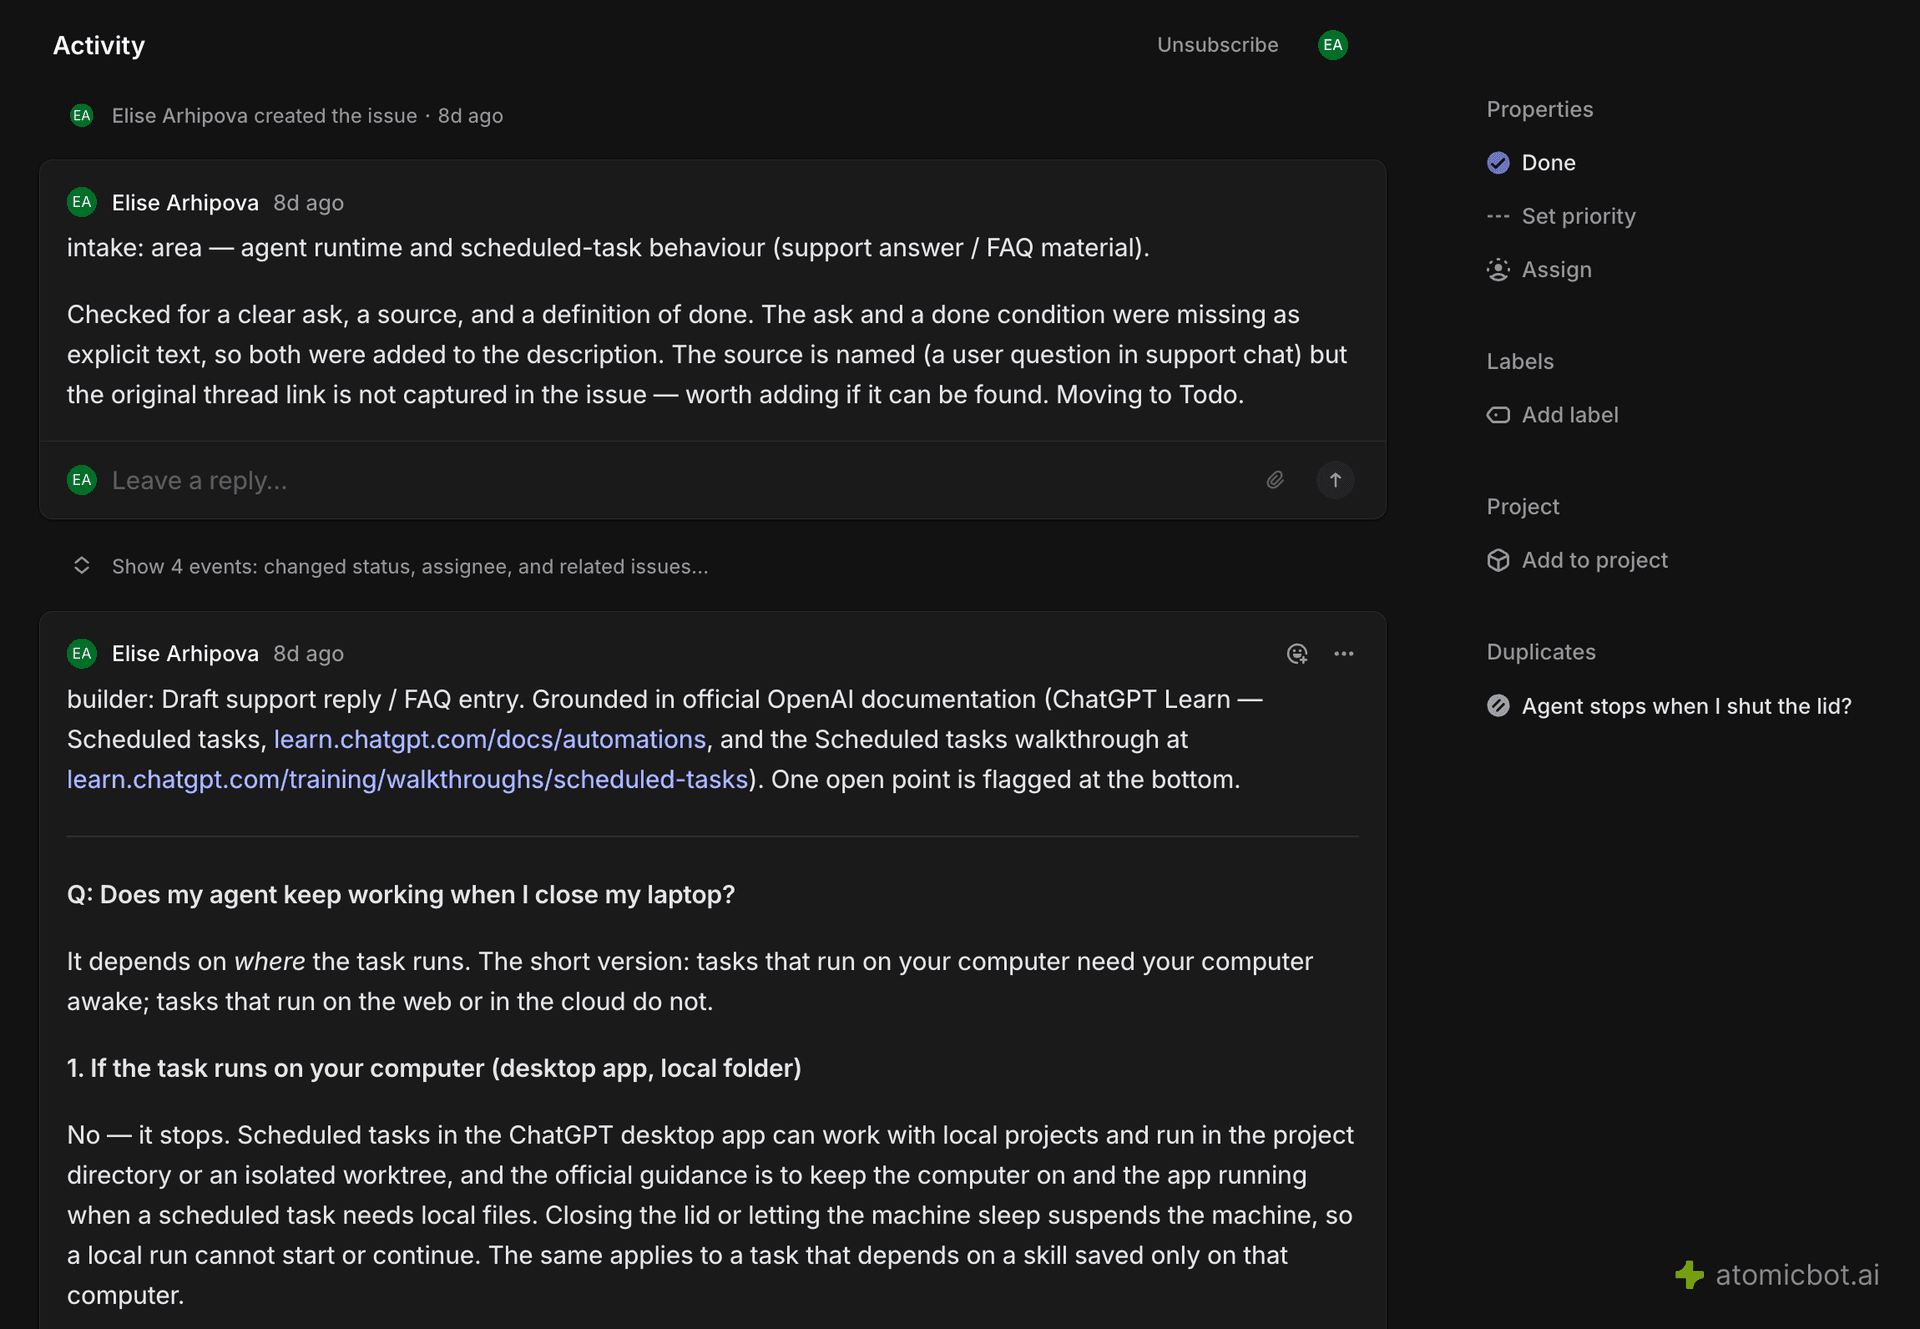The image size is (1920, 1329).
Task: Open the Assign person picker
Action: [1540, 270]
